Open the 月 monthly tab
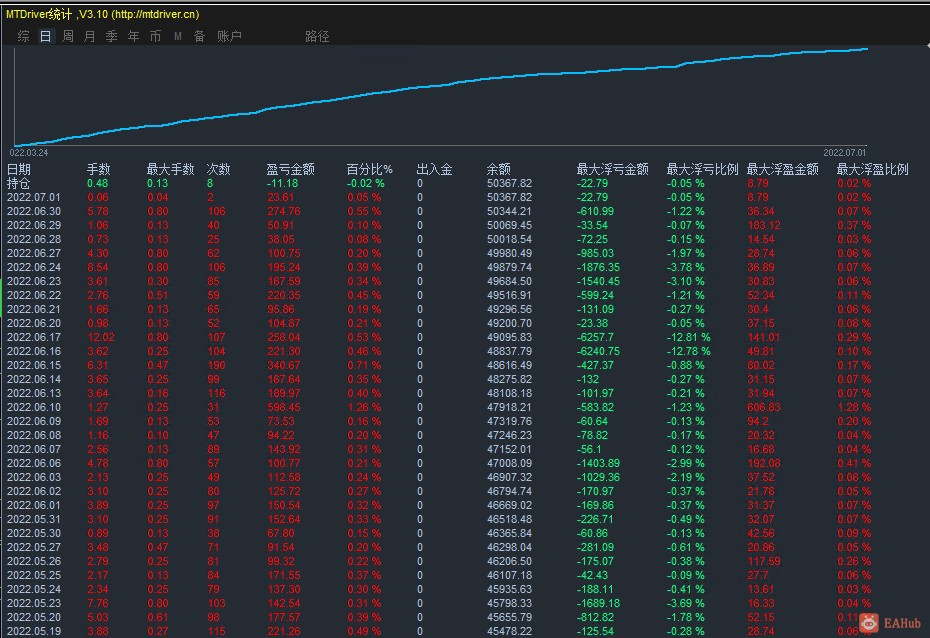Image resolution: width=930 pixels, height=638 pixels. (90, 36)
